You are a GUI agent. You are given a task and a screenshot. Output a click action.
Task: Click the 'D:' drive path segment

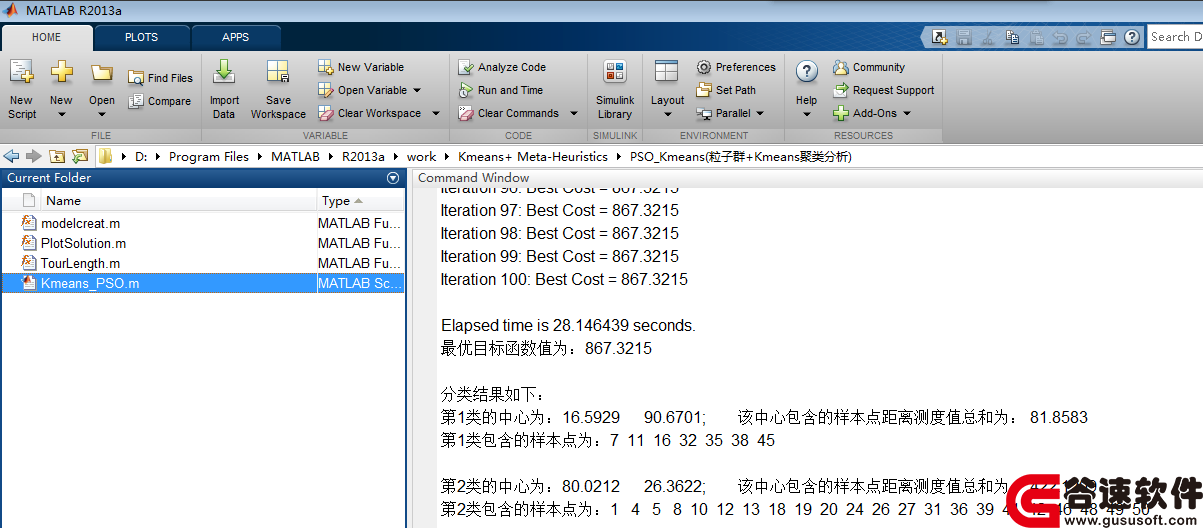point(141,157)
